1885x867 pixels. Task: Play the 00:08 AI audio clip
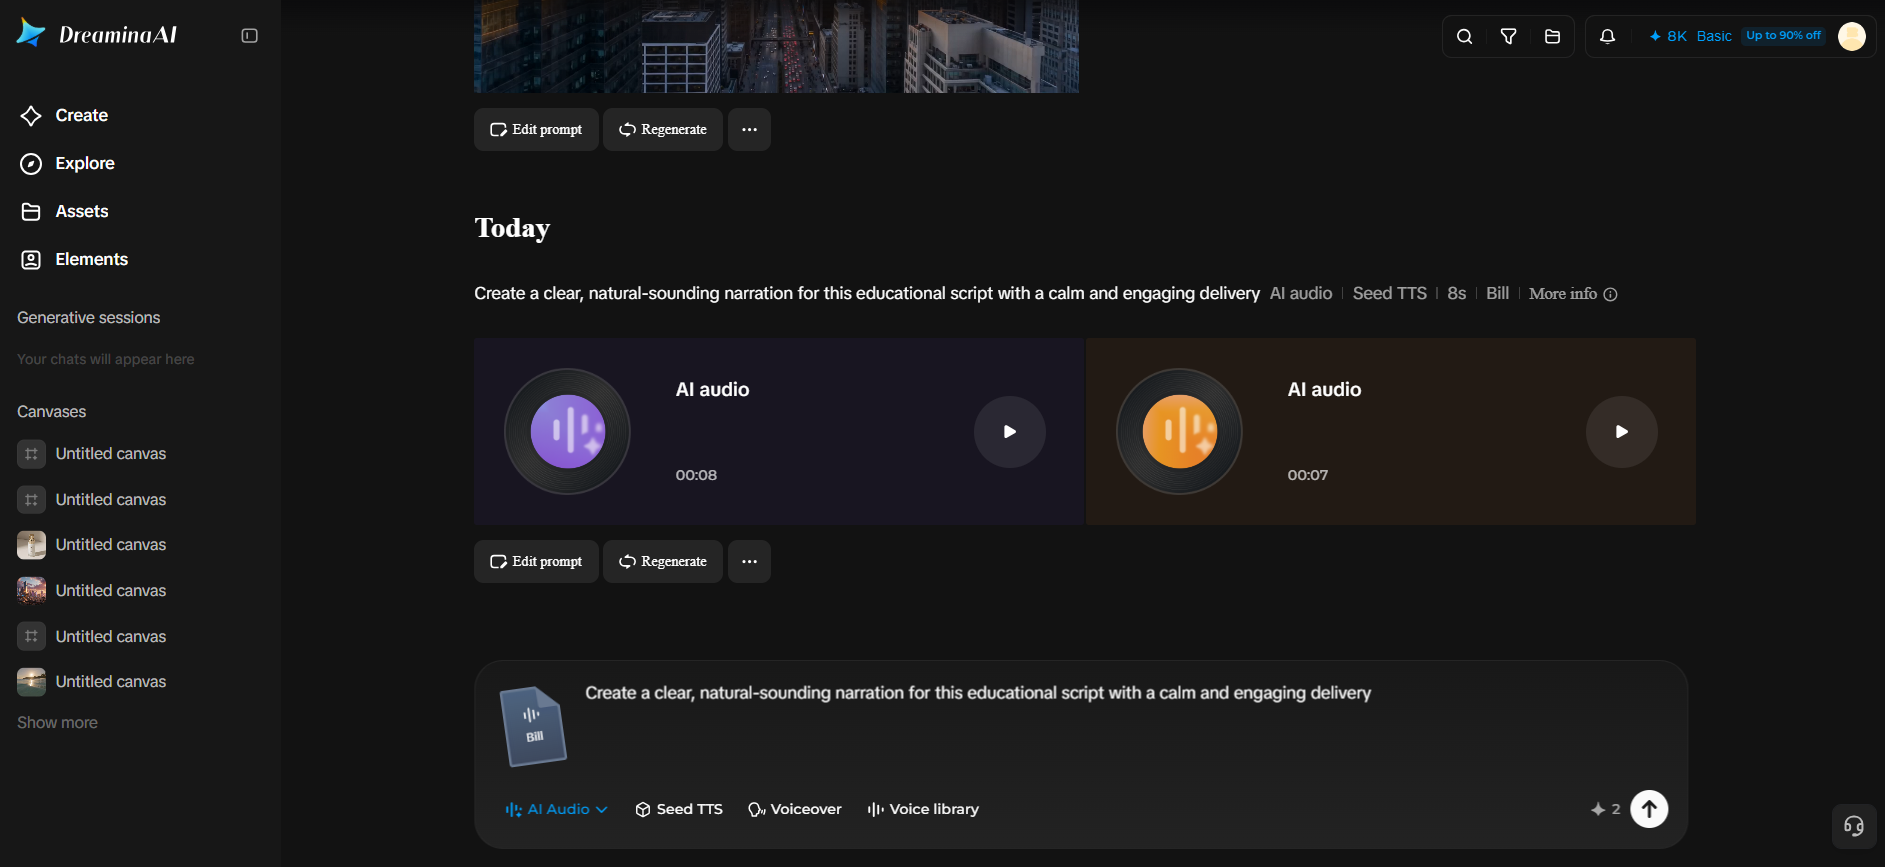(x=1010, y=432)
